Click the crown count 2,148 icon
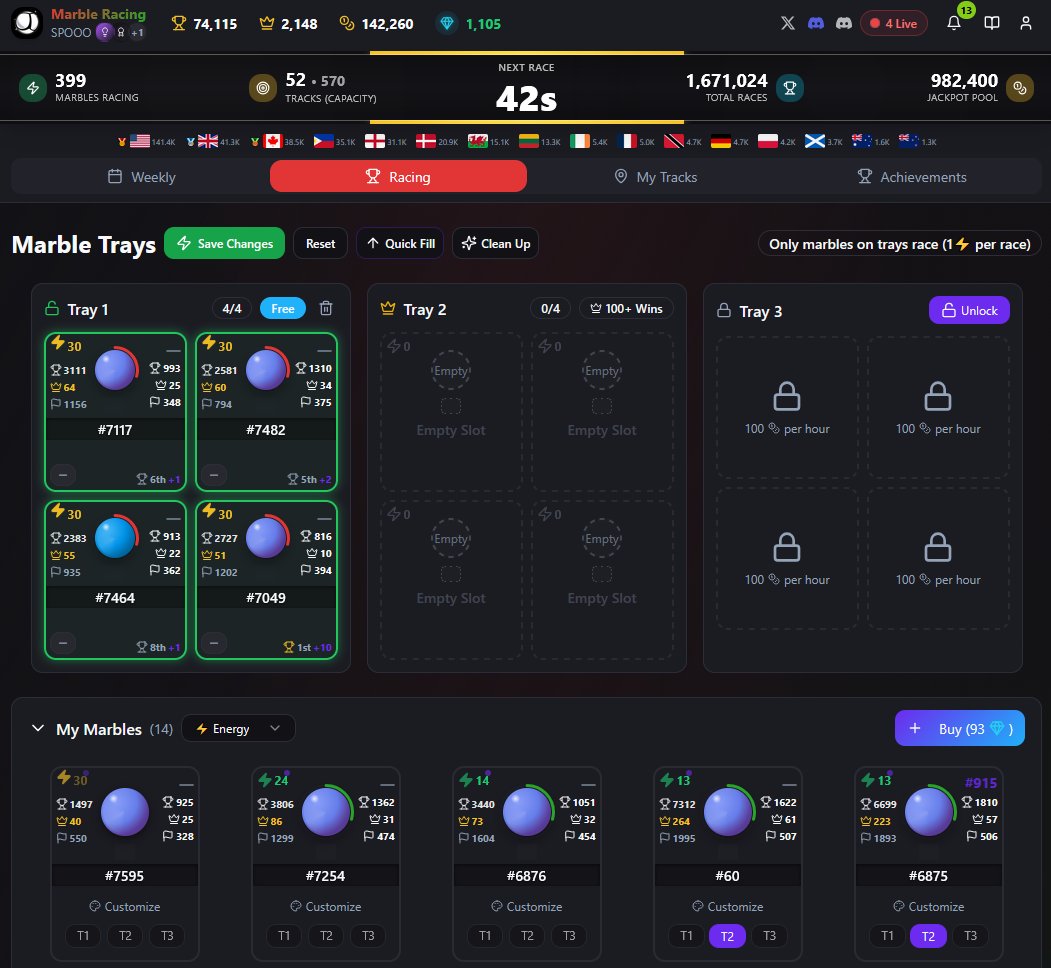Screen dimensions: 1051x968 pos(267,23)
